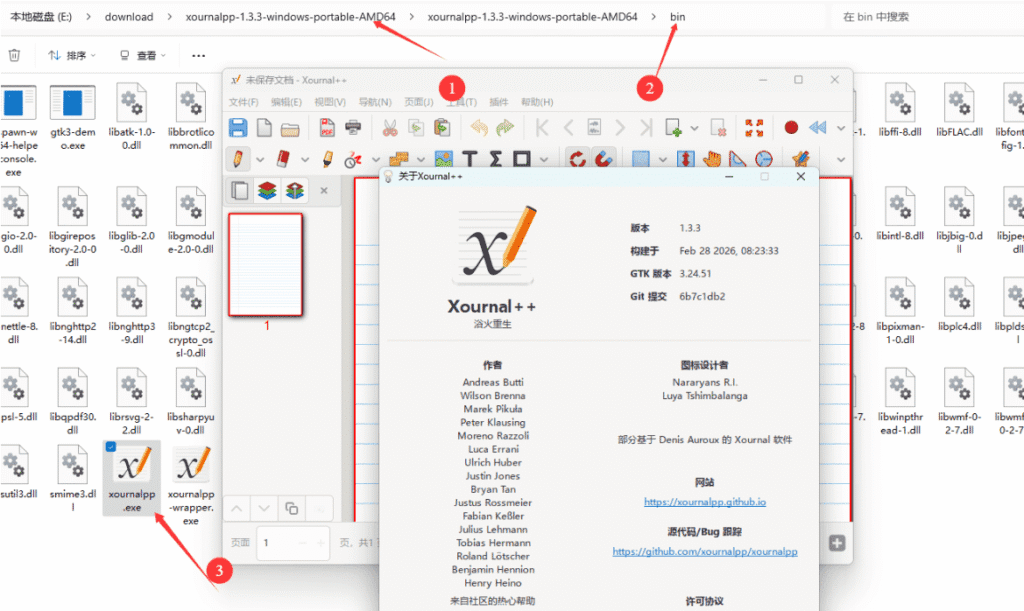Open Explorer's three-dot more options button
Screen dimensions: 1024x611
[199, 55]
